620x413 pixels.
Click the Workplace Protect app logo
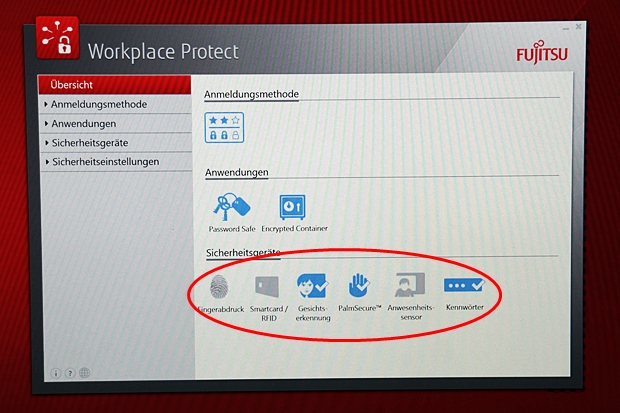click(x=57, y=39)
